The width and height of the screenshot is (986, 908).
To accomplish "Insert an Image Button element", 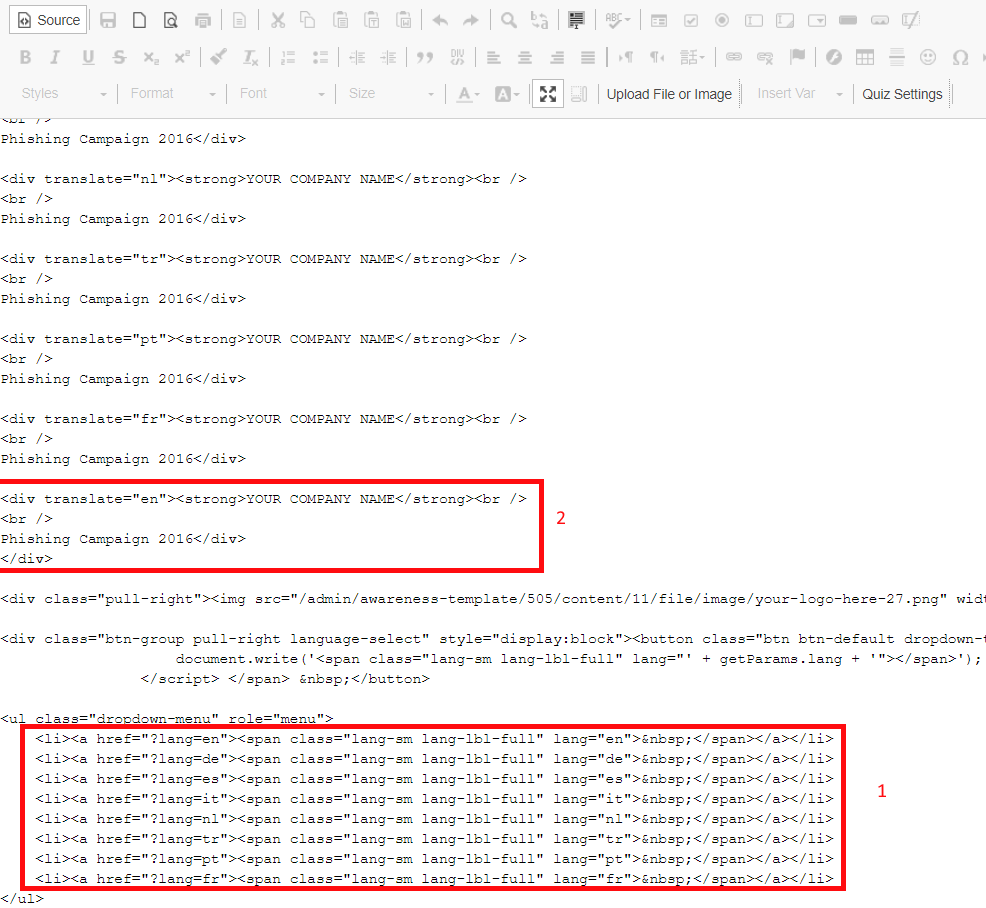I will [x=879, y=20].
